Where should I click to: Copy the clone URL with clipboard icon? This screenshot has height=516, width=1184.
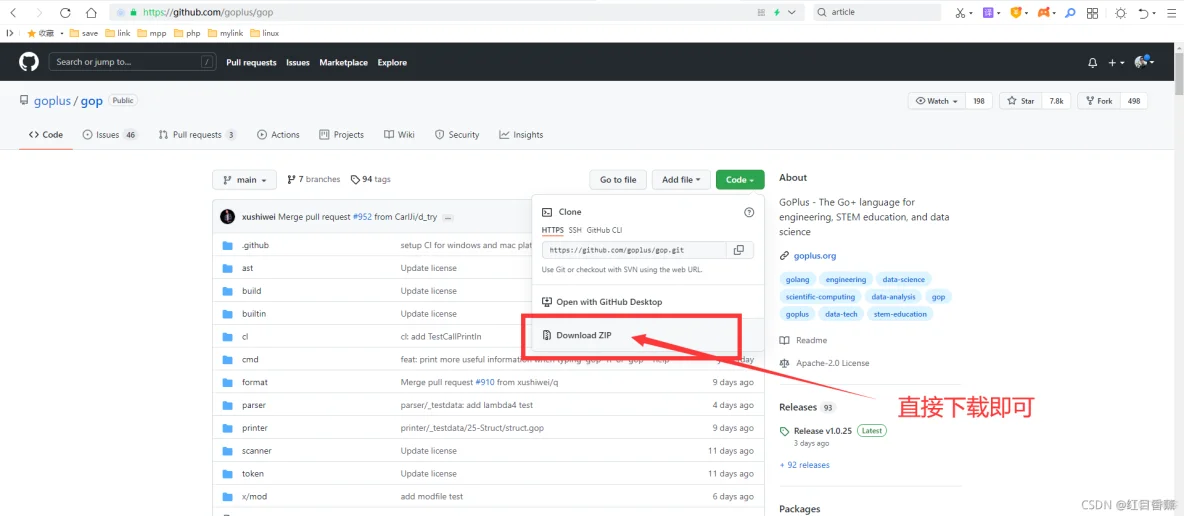point(738,250)
